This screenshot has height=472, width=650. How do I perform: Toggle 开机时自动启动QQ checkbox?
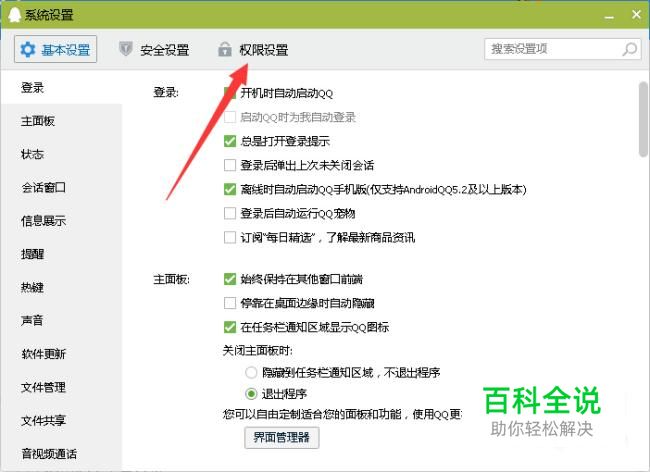(x=230, y=93)
